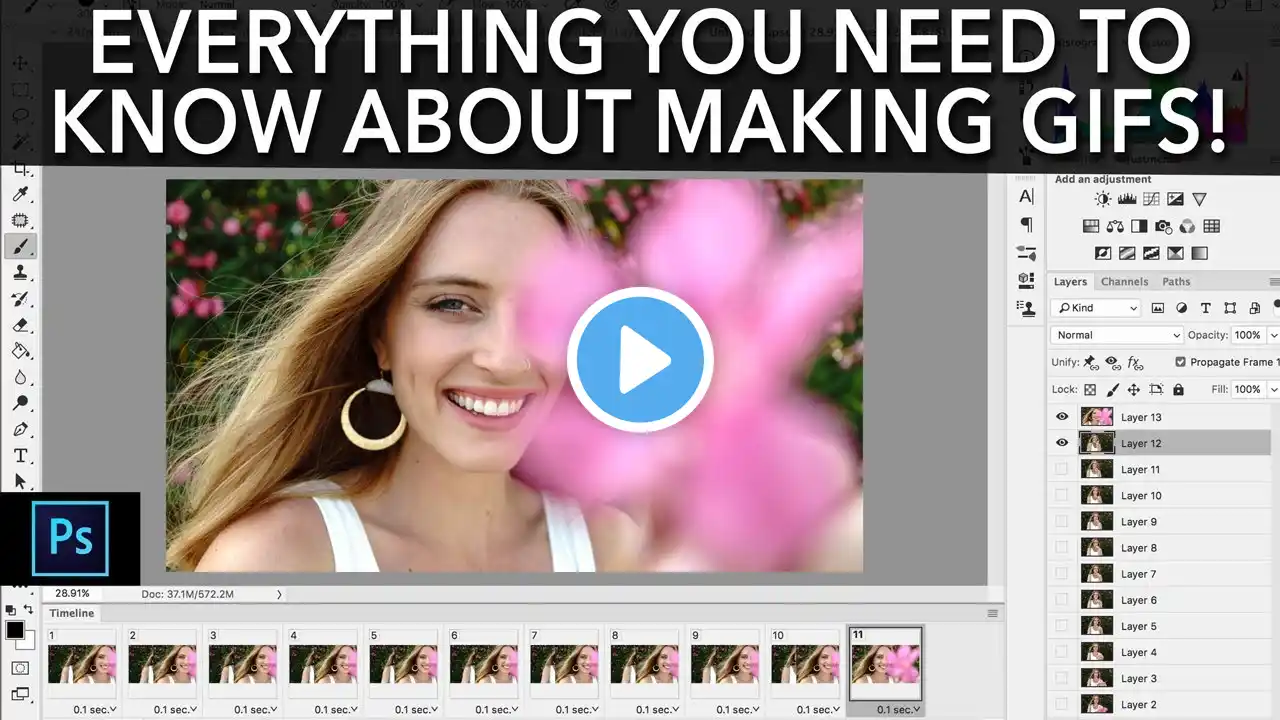Click the black foreground color swatch
This screenshot has height=720, width=1280.
tap(15, 630)
